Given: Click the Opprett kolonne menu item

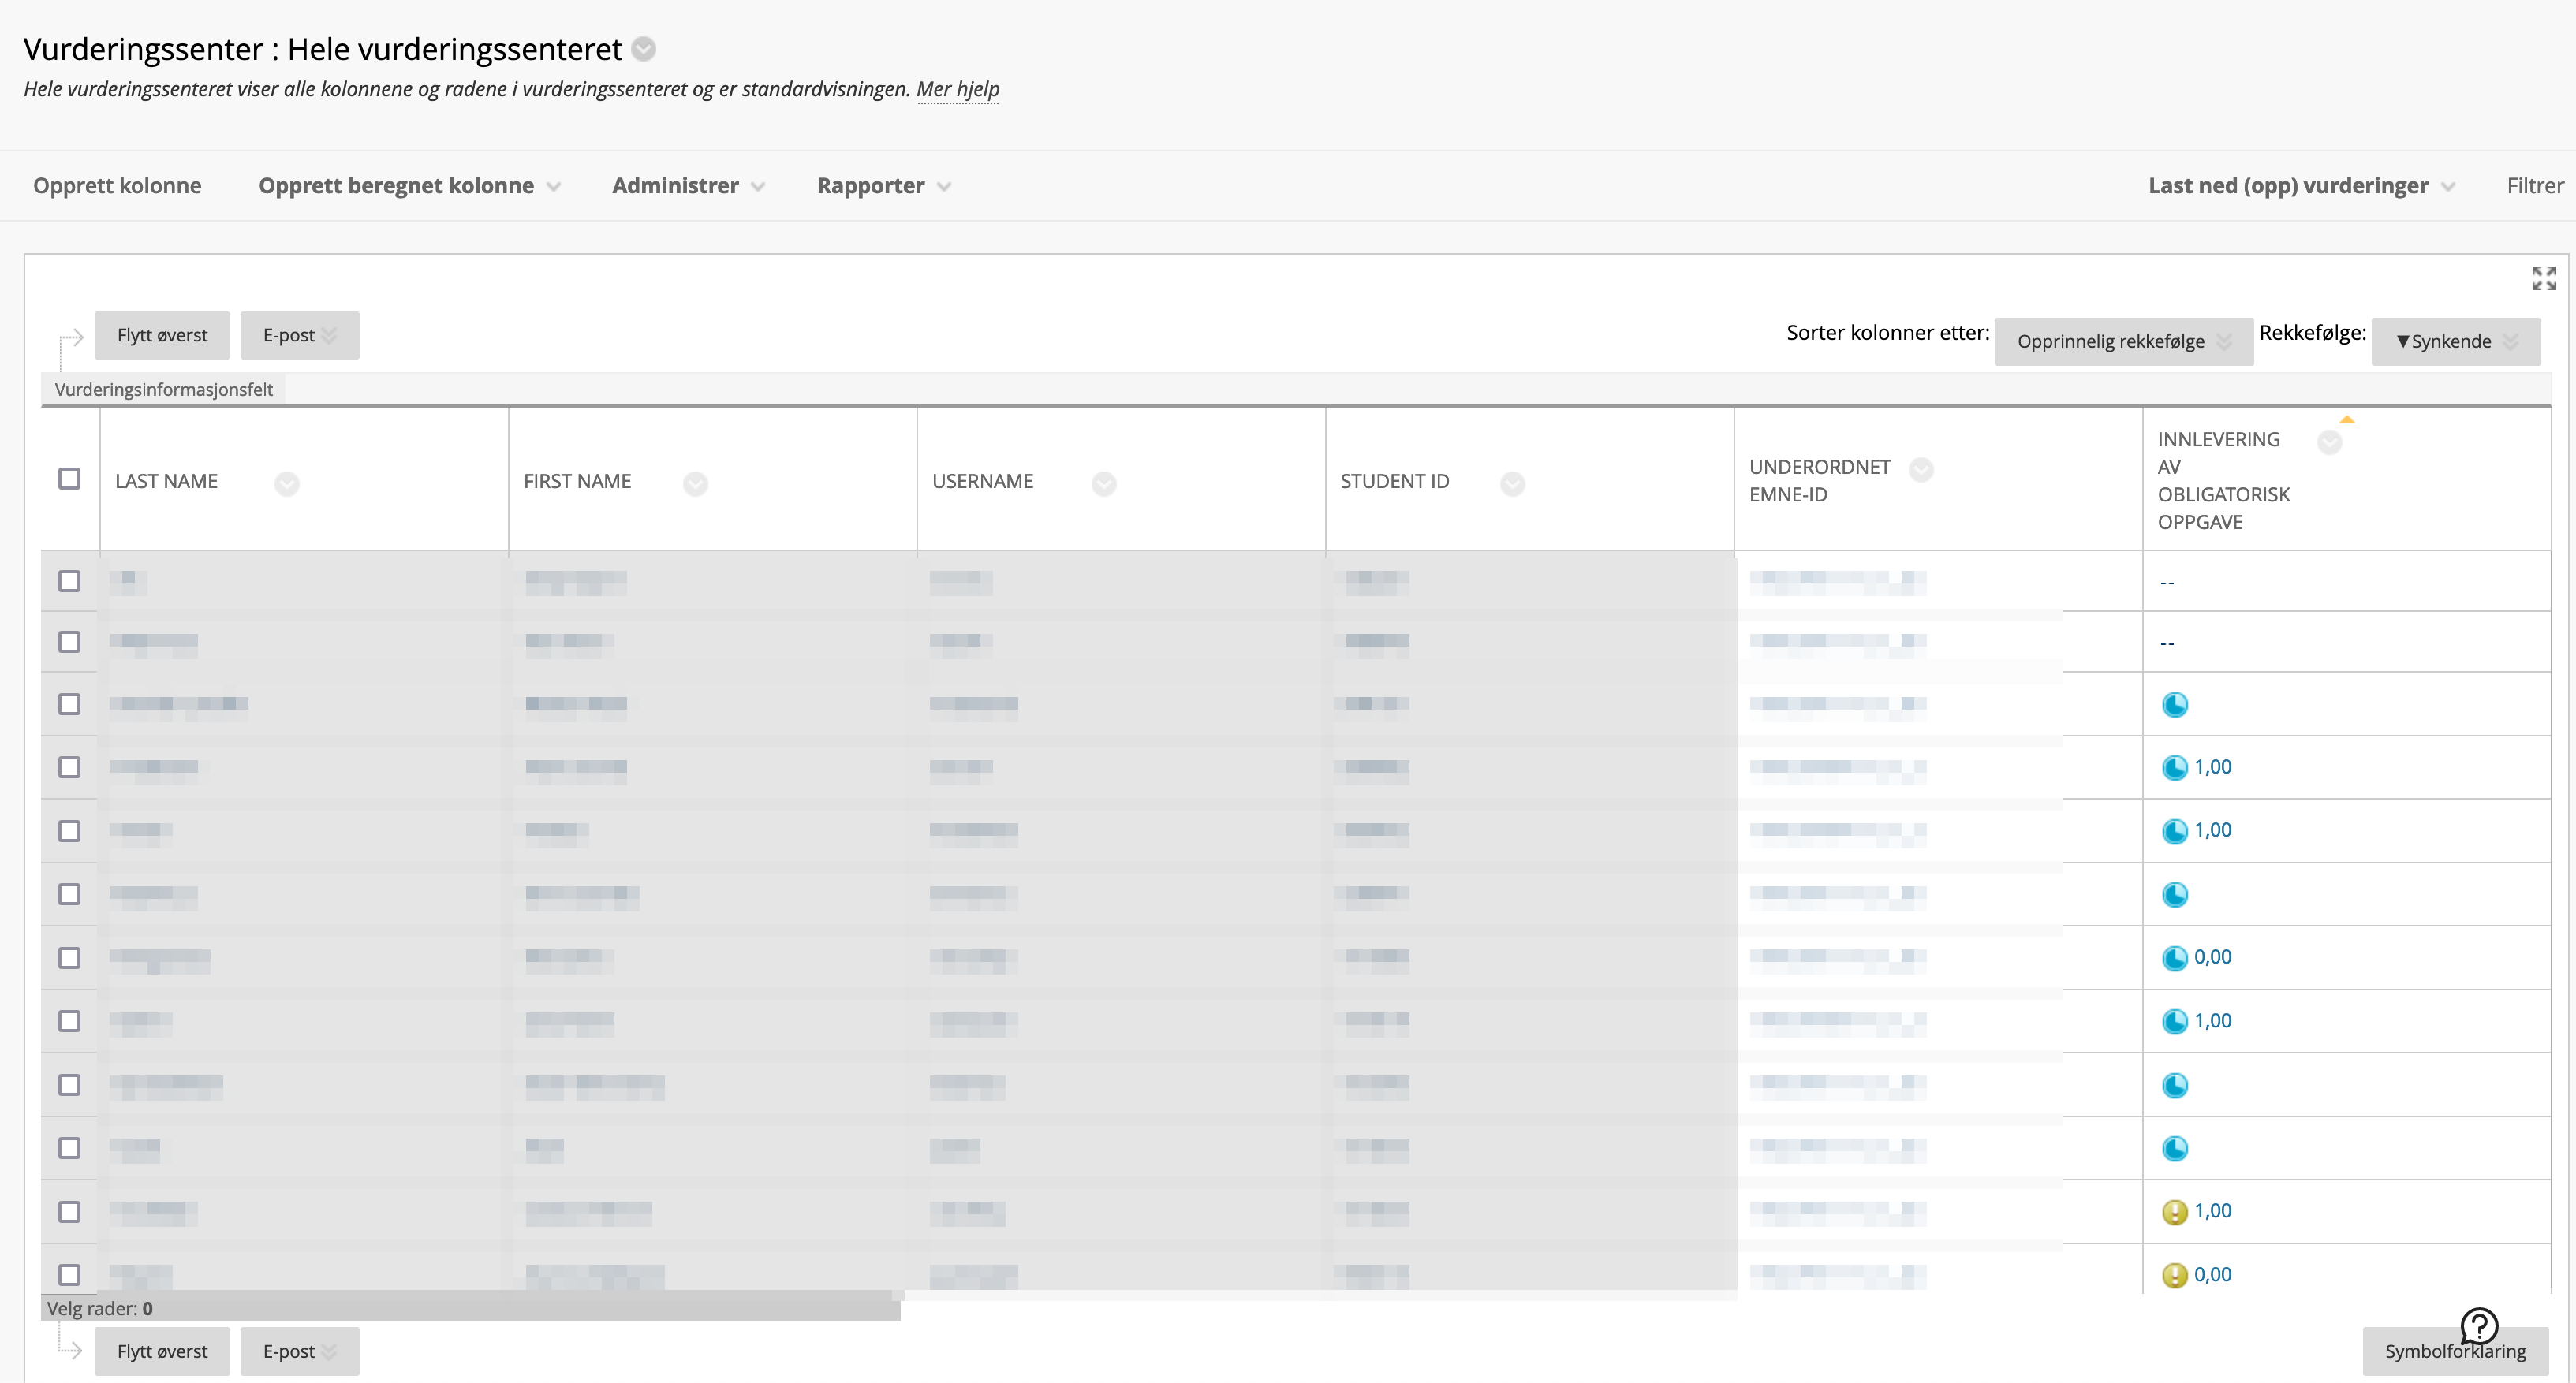Looking at the screenshot, I should tap(116, 184).
